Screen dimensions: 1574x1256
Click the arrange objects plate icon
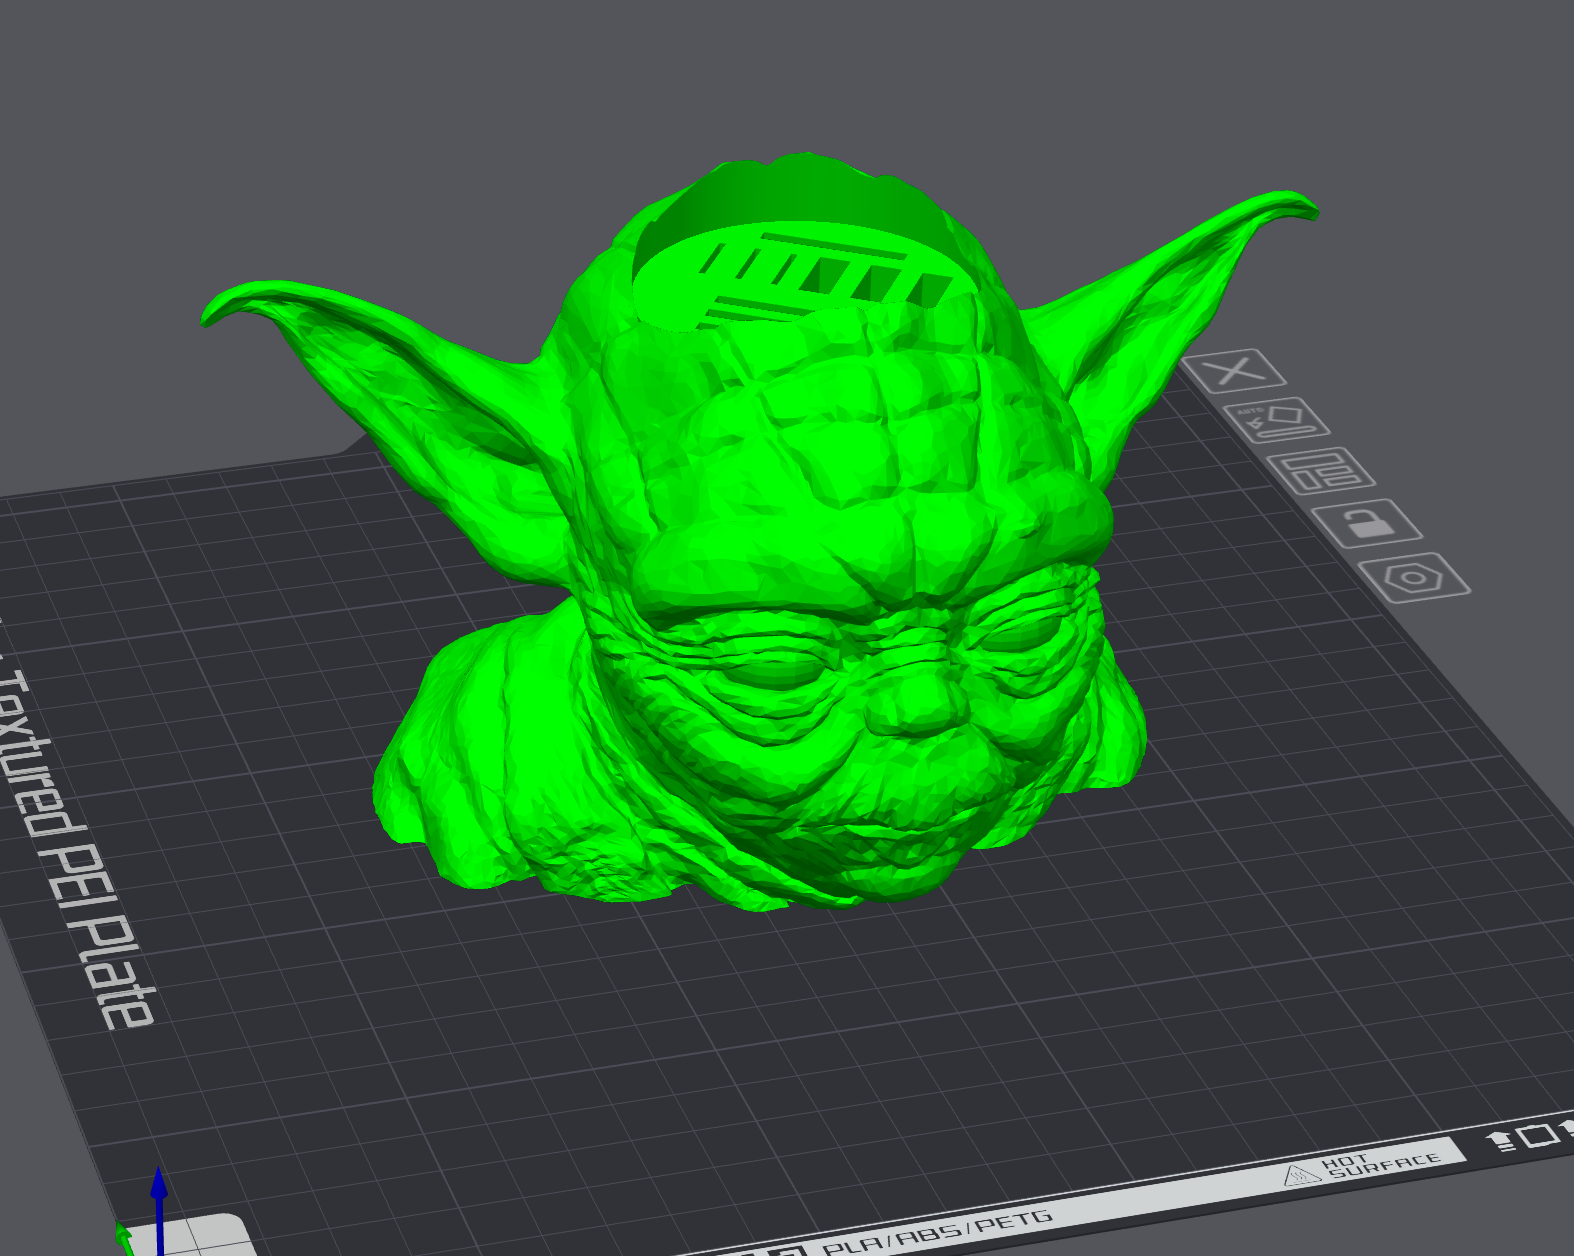[1321, 472]
